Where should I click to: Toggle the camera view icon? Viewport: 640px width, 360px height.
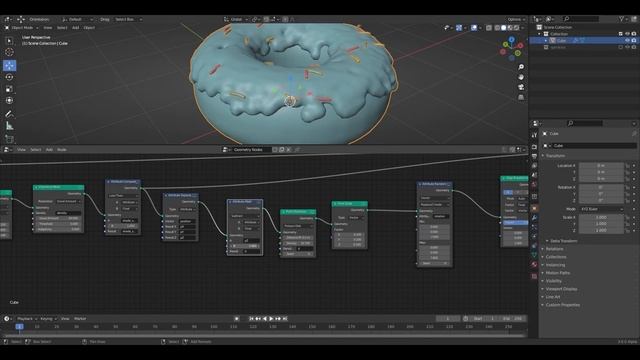pos(521,87)
